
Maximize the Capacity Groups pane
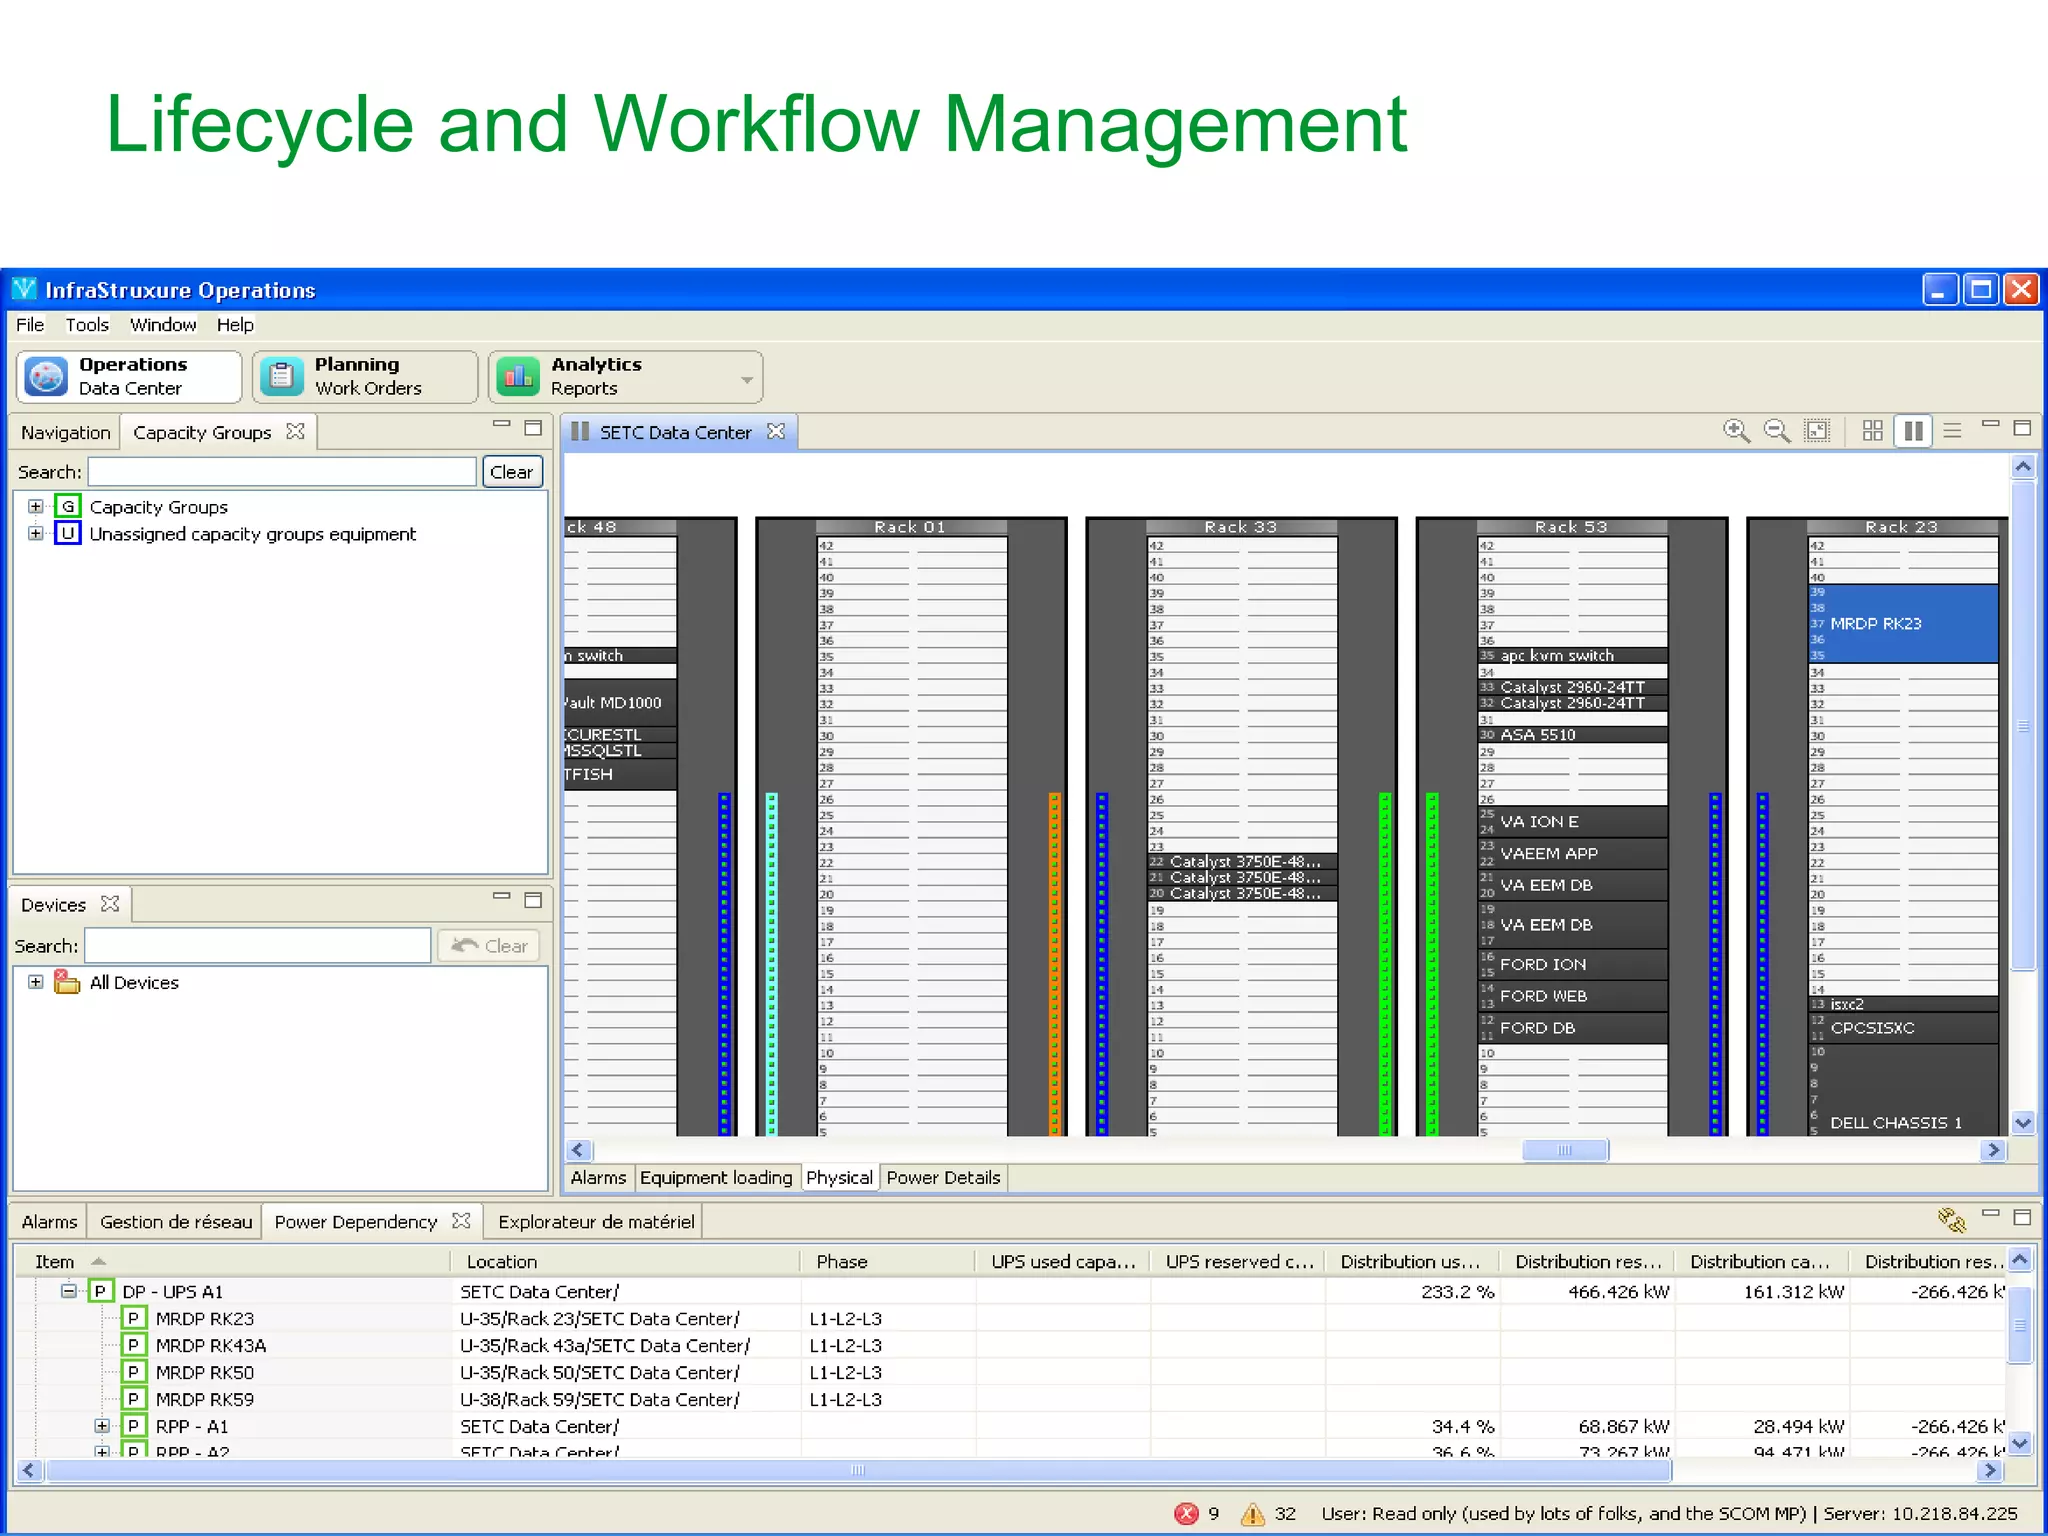tap(533, 428)
